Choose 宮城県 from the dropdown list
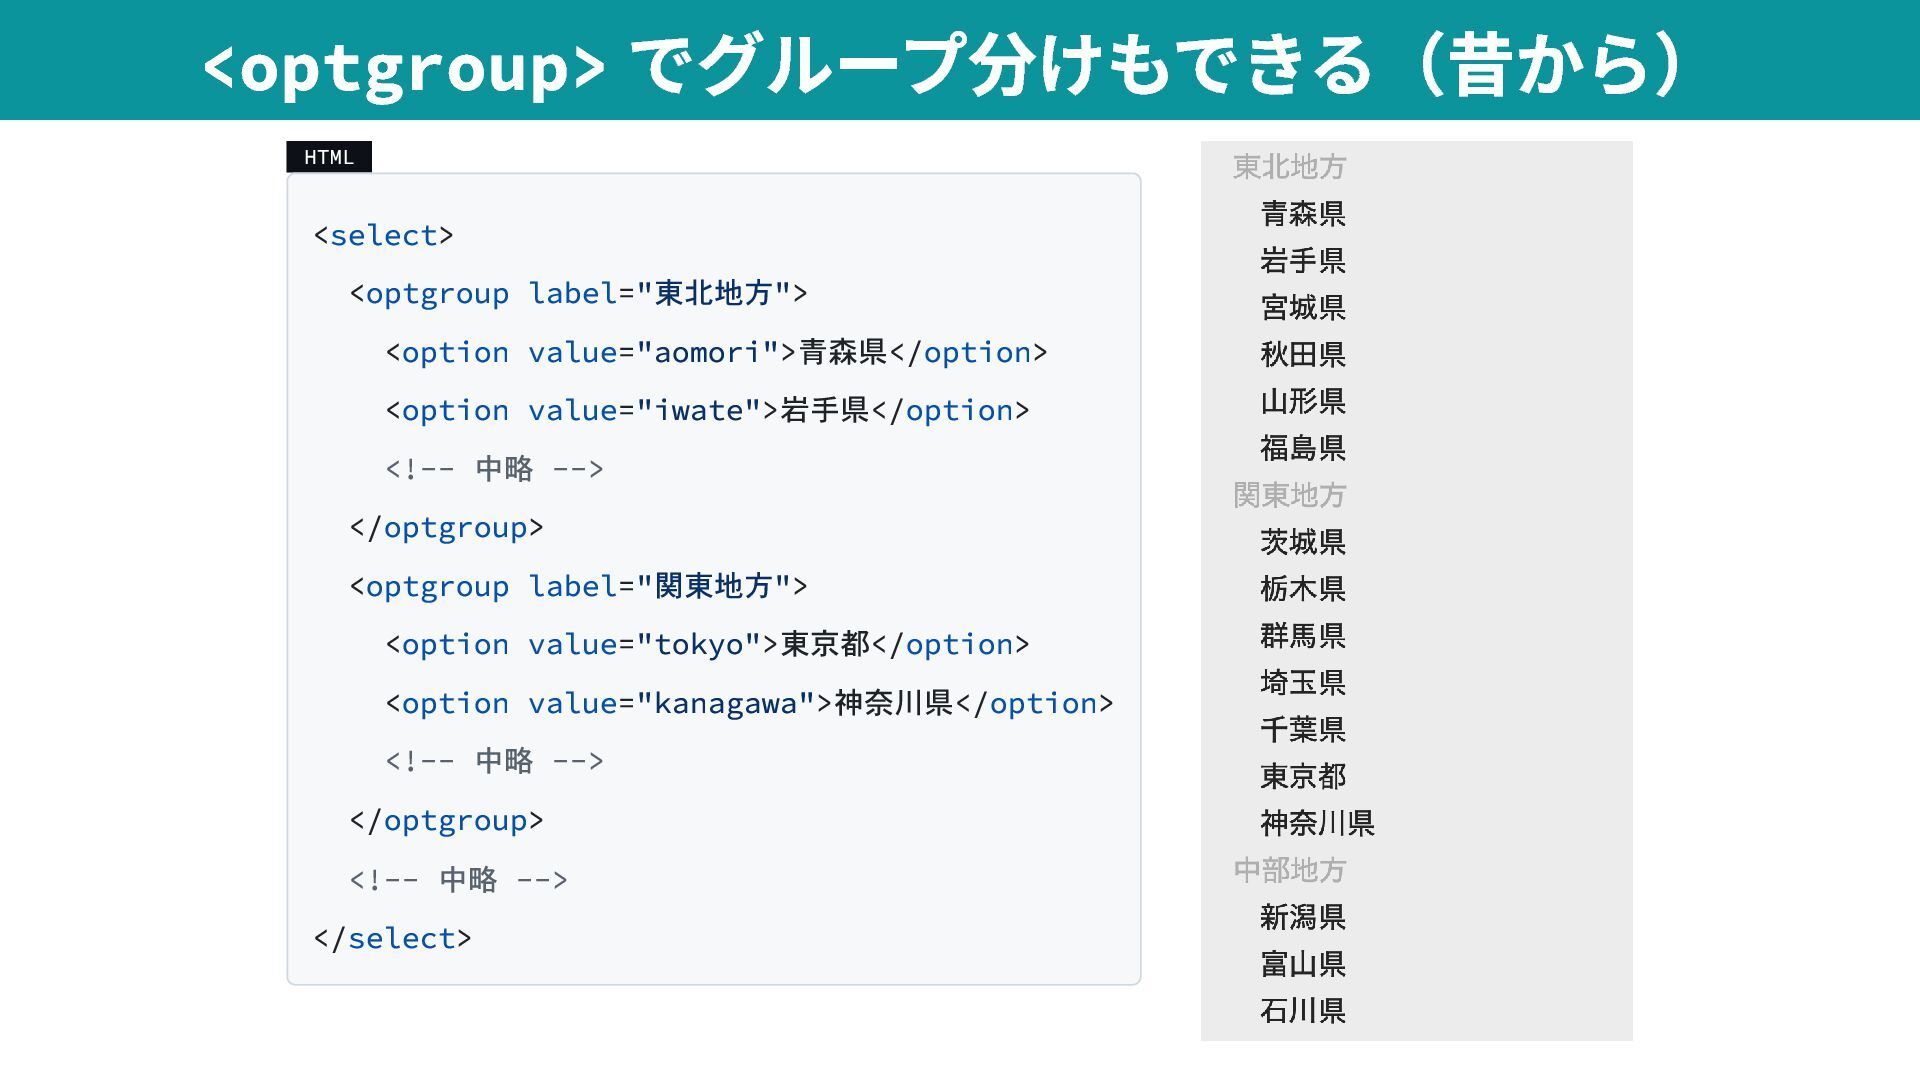 point(1302,308)
